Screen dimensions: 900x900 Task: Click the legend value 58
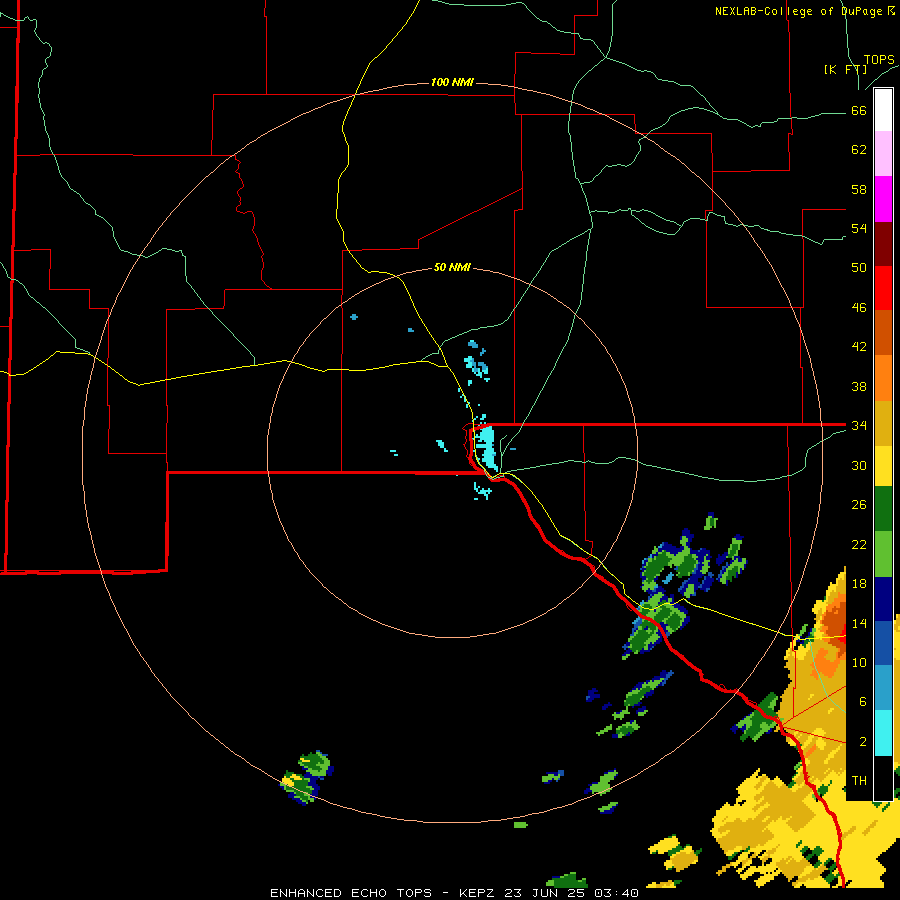pos(859,189)
